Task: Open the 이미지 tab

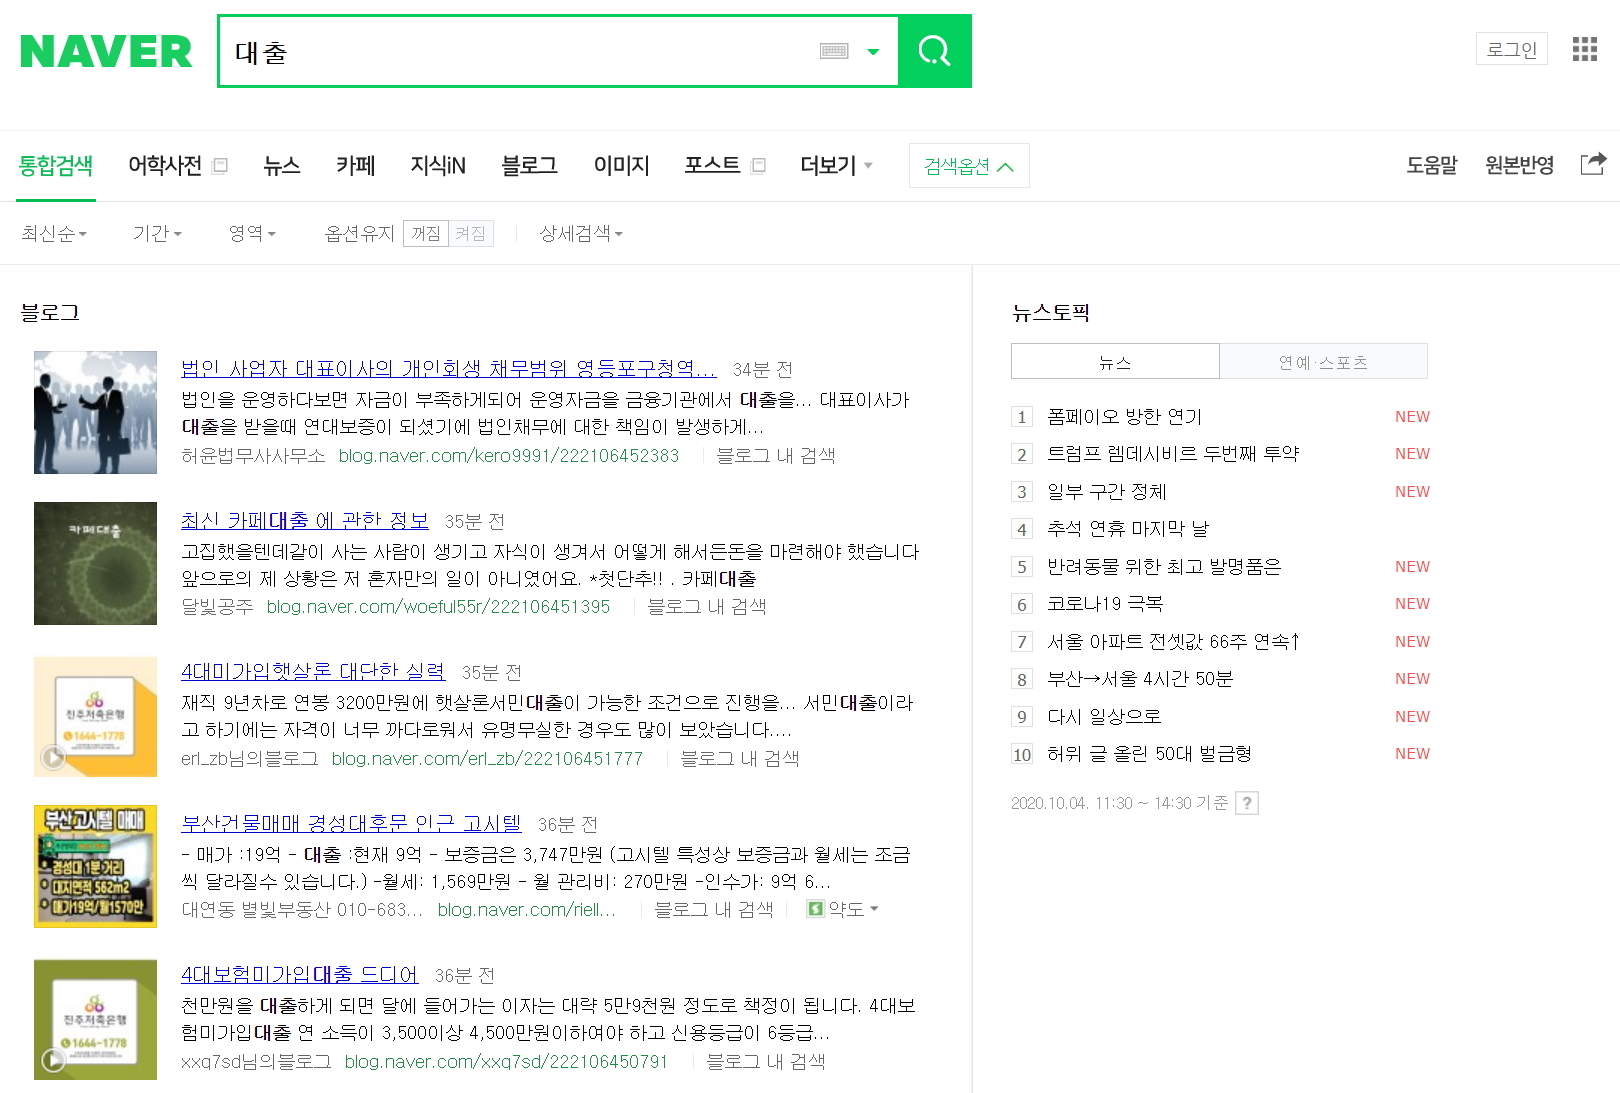Action: 621,165
